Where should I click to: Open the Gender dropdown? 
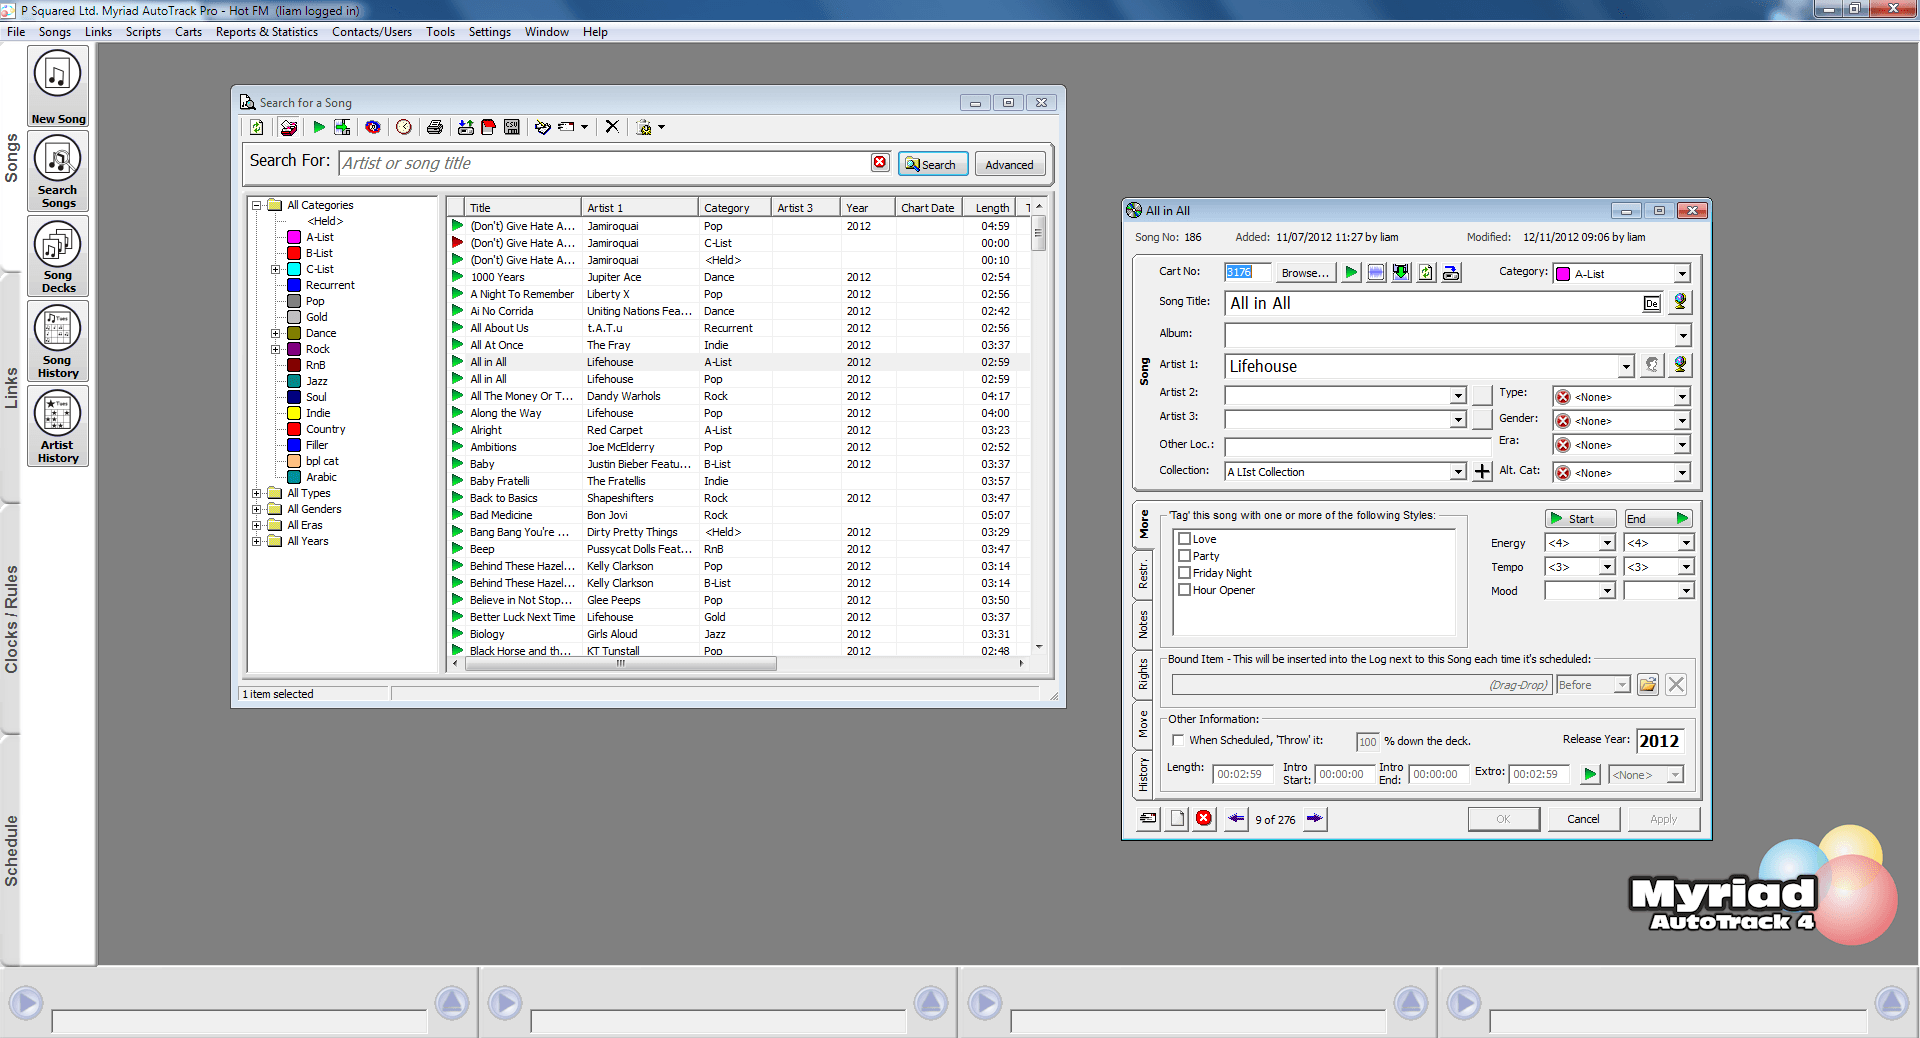coord(1682,421)
